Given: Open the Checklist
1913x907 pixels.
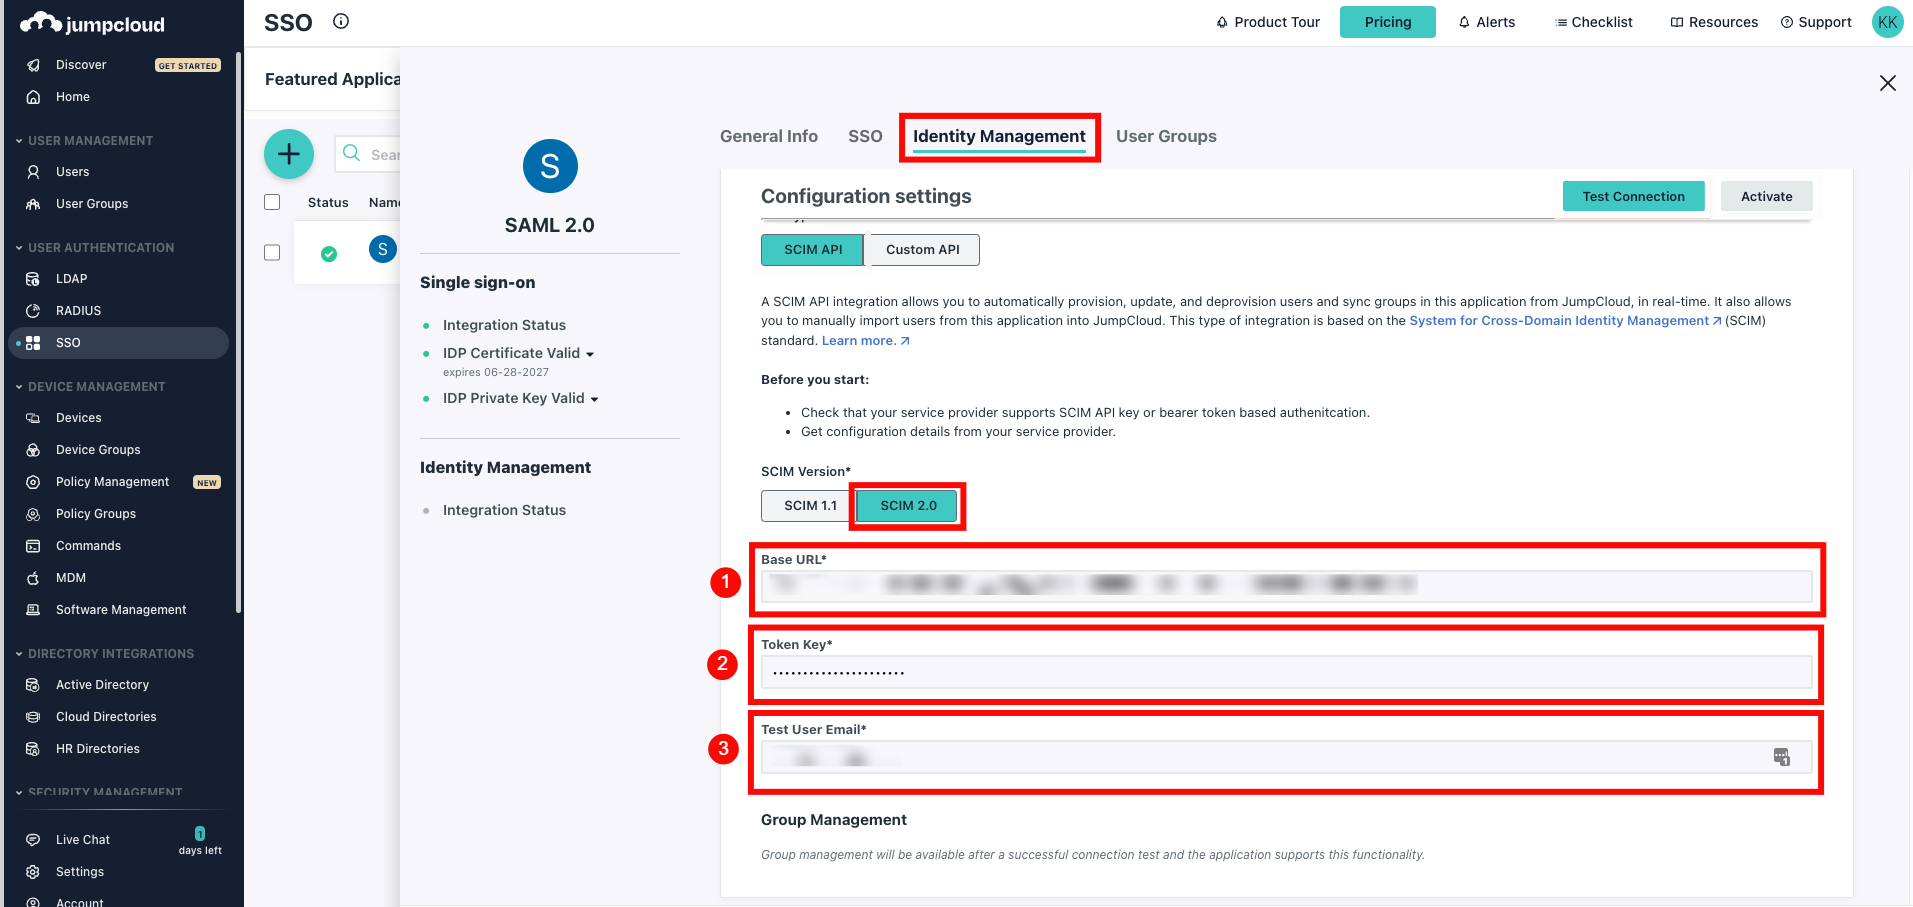Looking at the screenshot, I should click(1594, 22).
